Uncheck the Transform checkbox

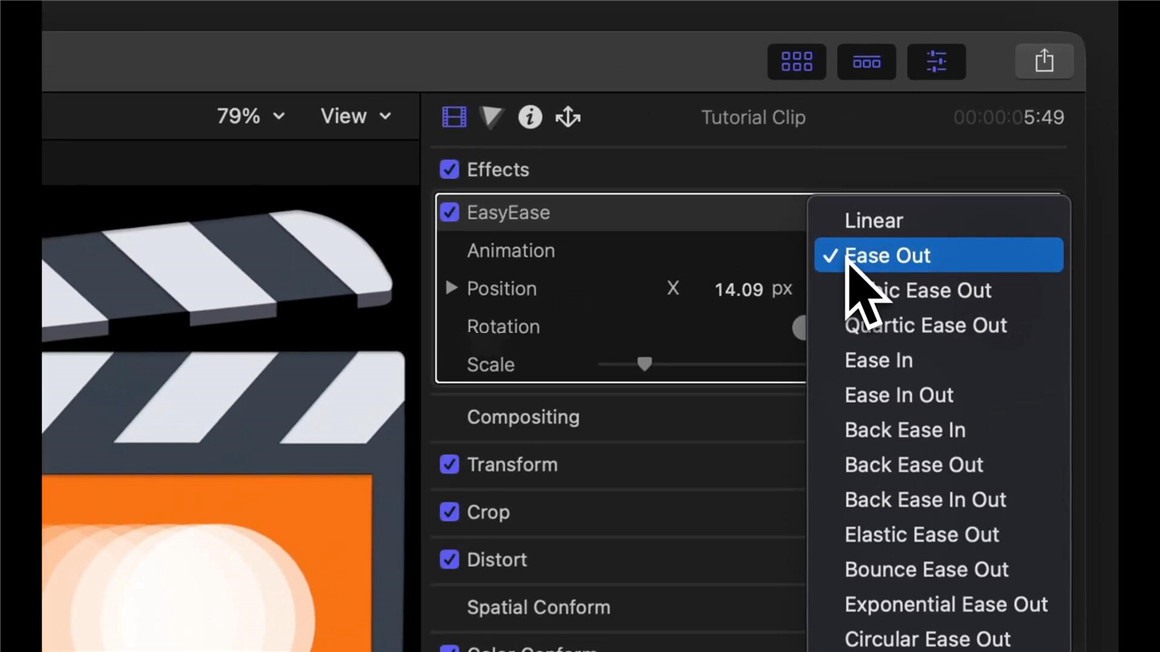450,465
